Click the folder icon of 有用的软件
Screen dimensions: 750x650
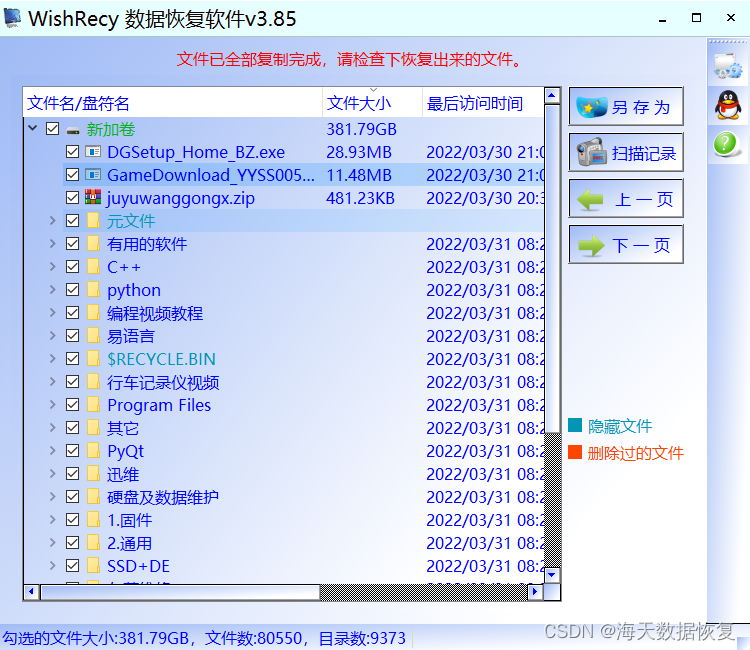tap(93, 244)
